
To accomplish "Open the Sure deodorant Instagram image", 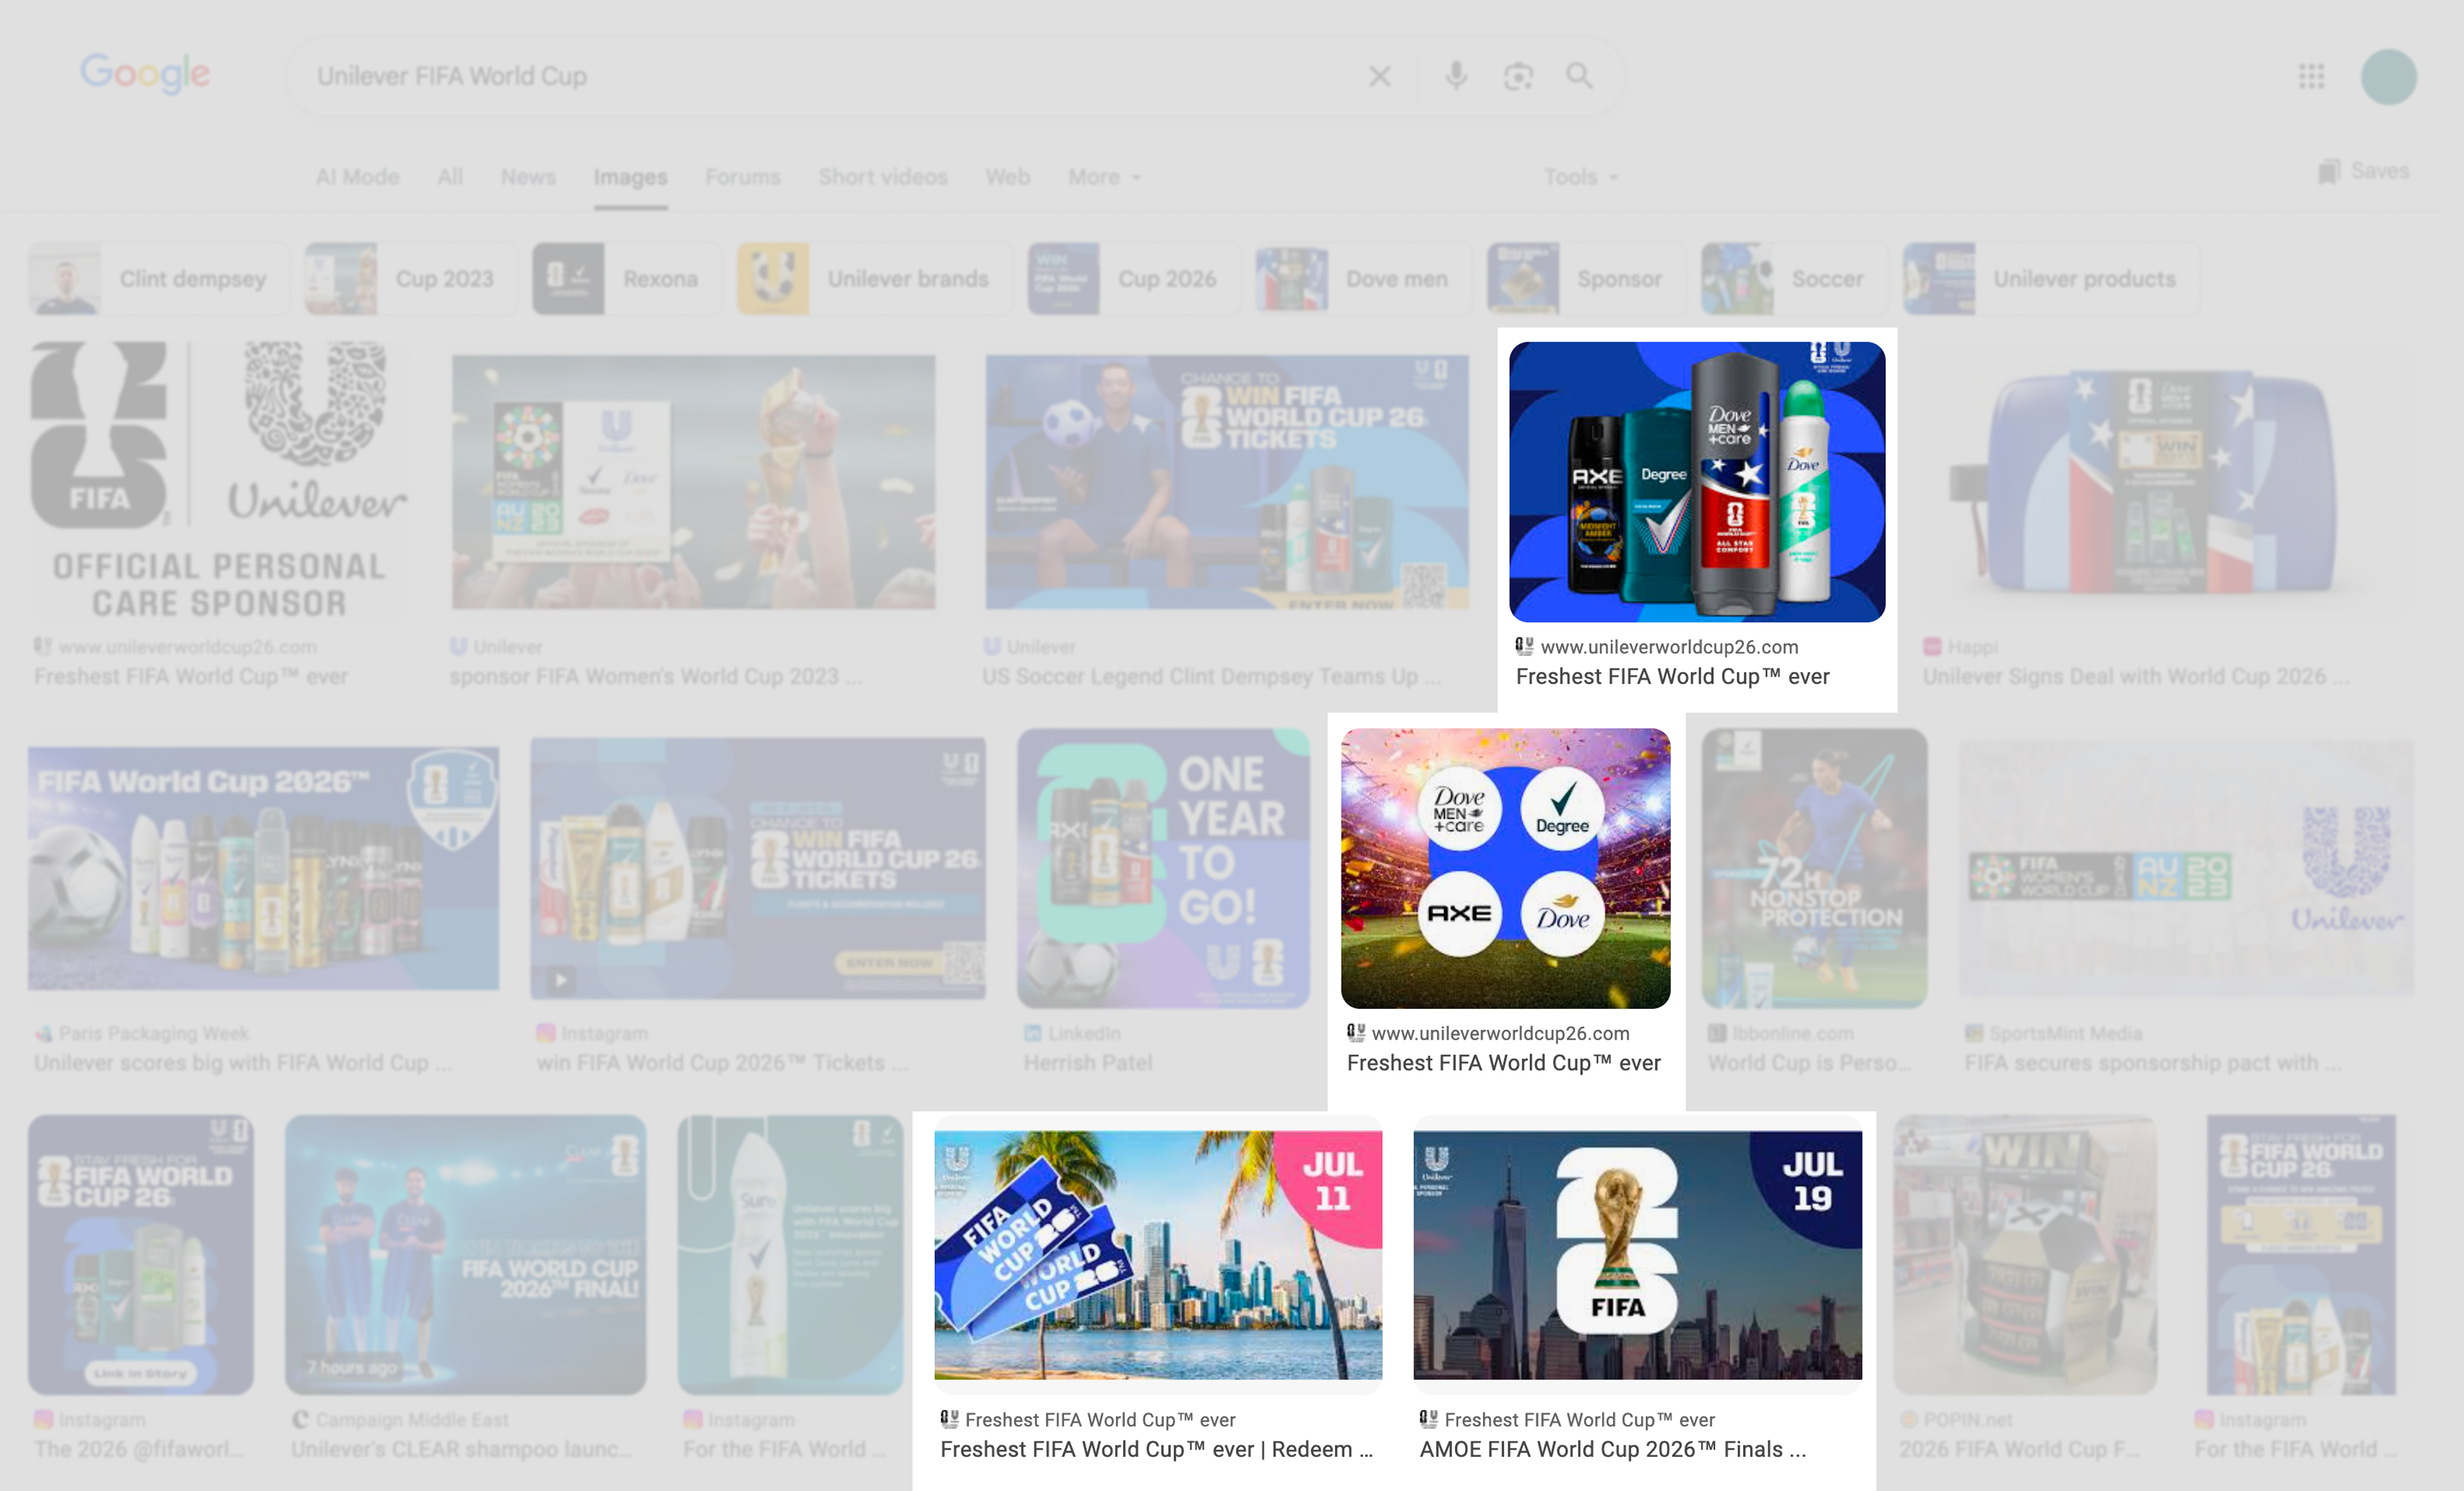I will click(790, 1255).
